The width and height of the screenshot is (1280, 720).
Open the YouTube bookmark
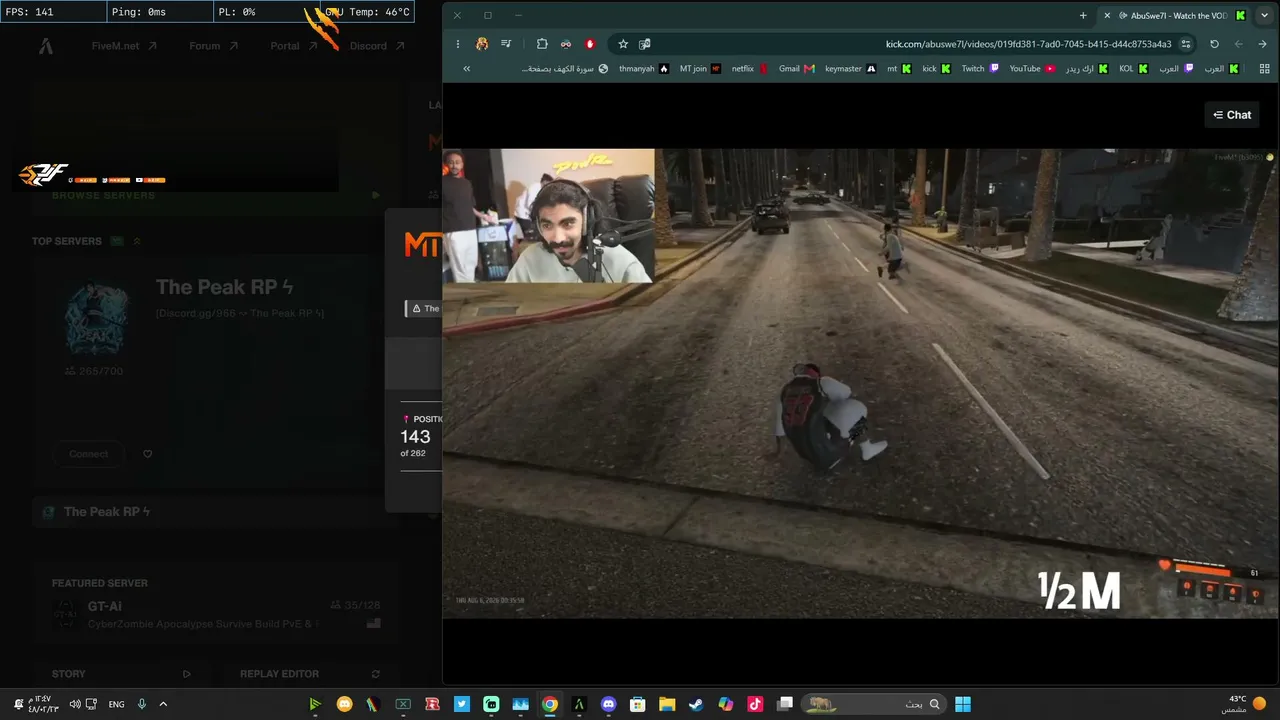tap(1033, 69)
